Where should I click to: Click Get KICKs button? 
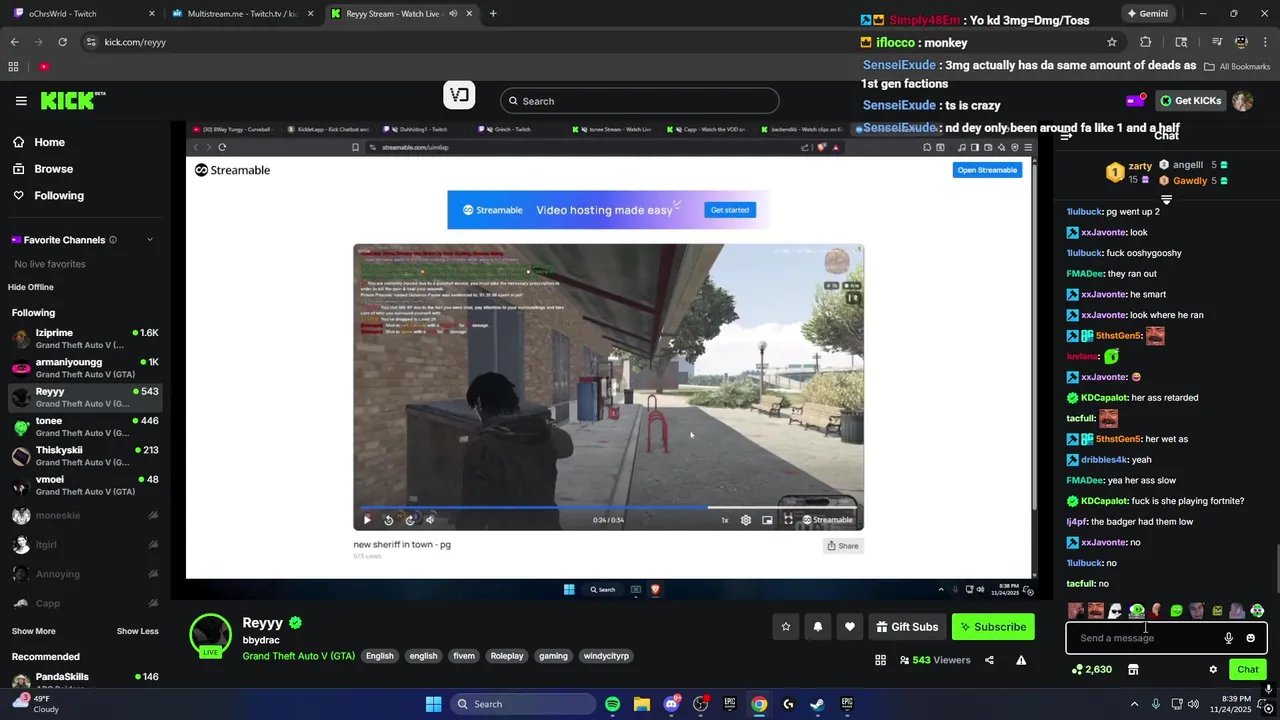[x=1191, y=100]
